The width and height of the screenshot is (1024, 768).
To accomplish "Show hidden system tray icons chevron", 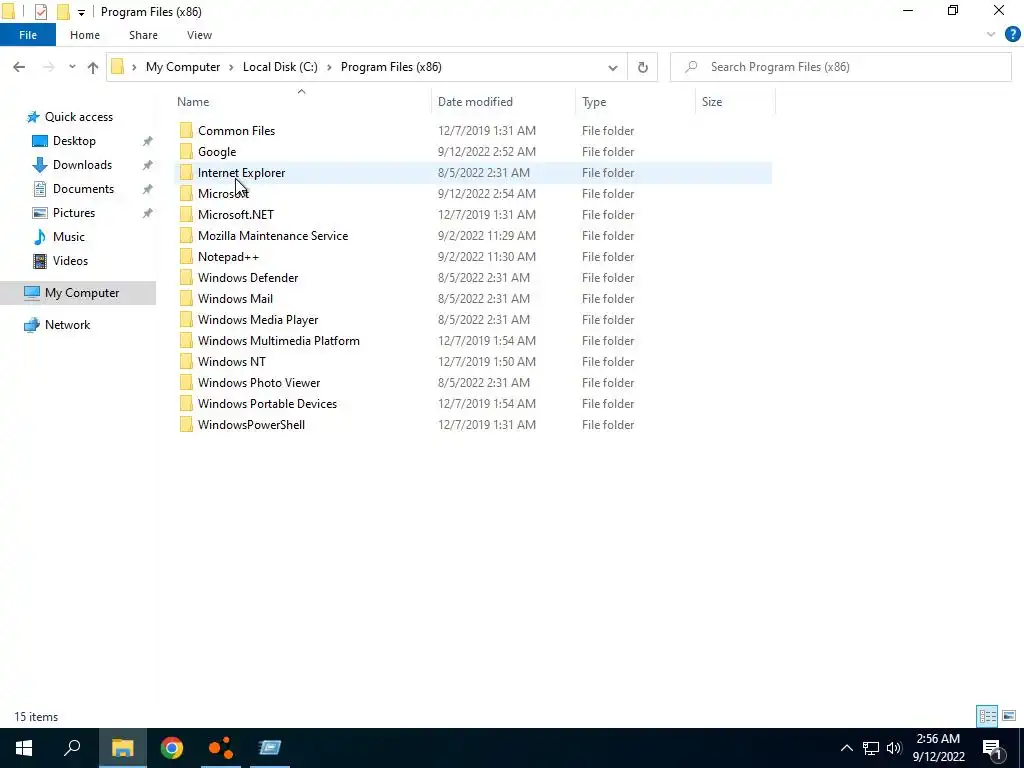I will point(846,748).
